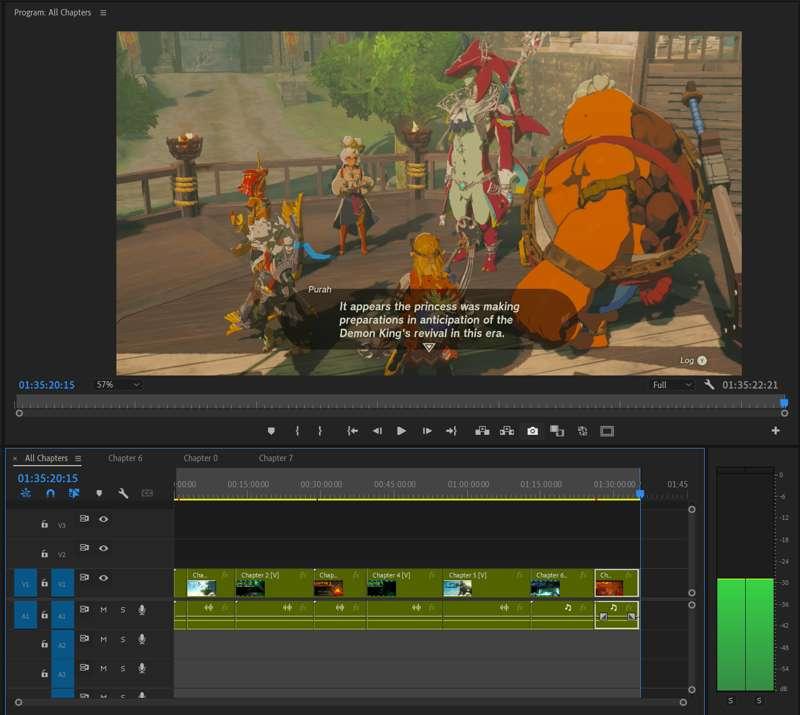Click timeline ruler at 00:45:00:00

click(x=394, y=484)
